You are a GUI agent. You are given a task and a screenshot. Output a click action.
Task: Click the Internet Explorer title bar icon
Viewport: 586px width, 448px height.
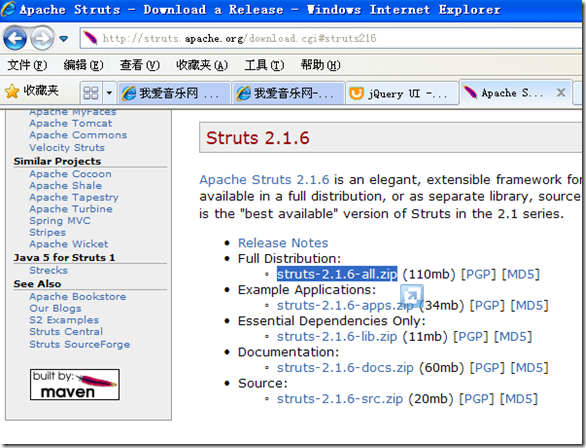click(x=9, y=9)
